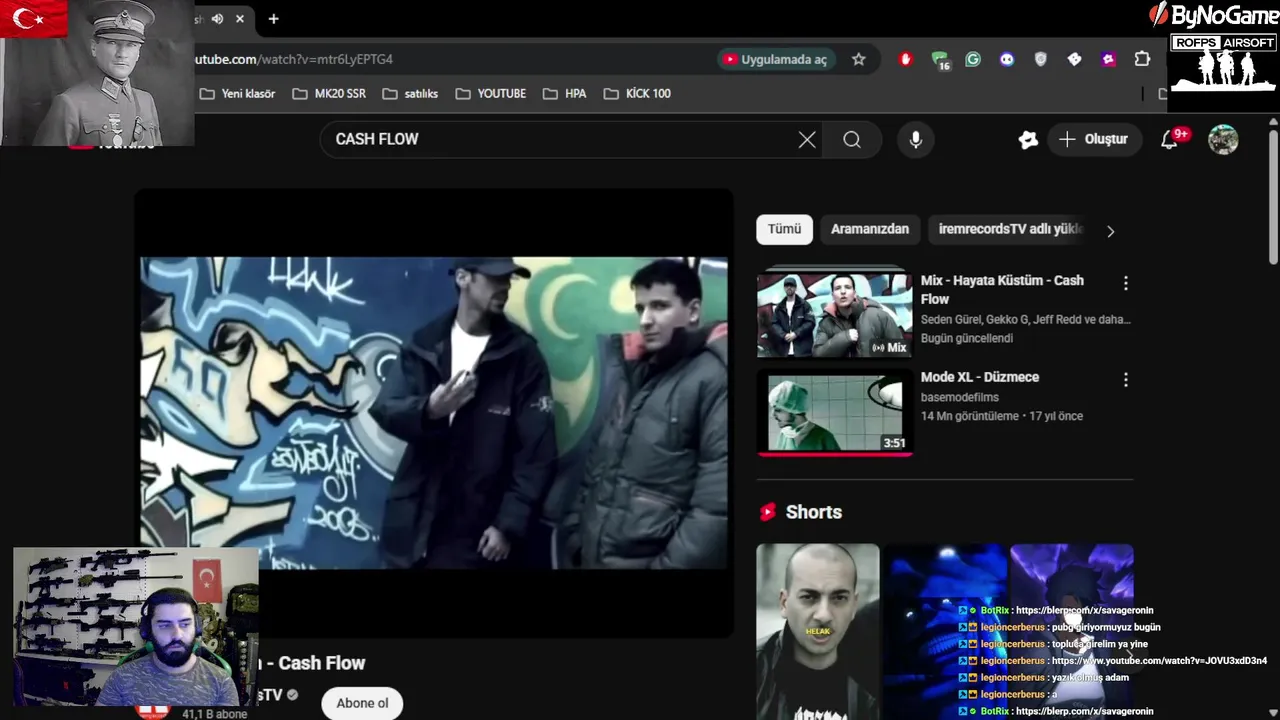The height and width of the screenshot is (720, 1280).
Task: Click the Shorts section header
Action: (x=800, y=512)
